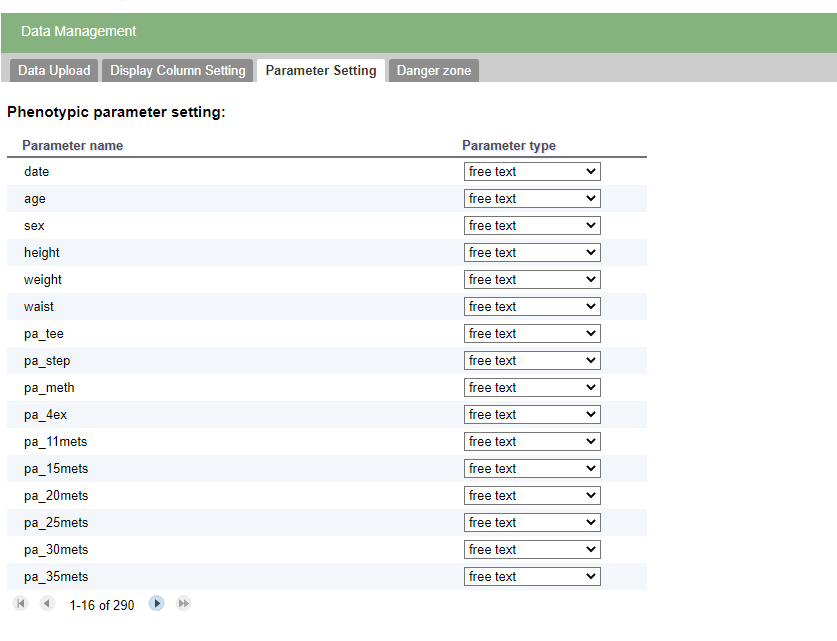Open pa_meth parameter type dropdown
Screen dimensions: 837x641
coord(532,387)
